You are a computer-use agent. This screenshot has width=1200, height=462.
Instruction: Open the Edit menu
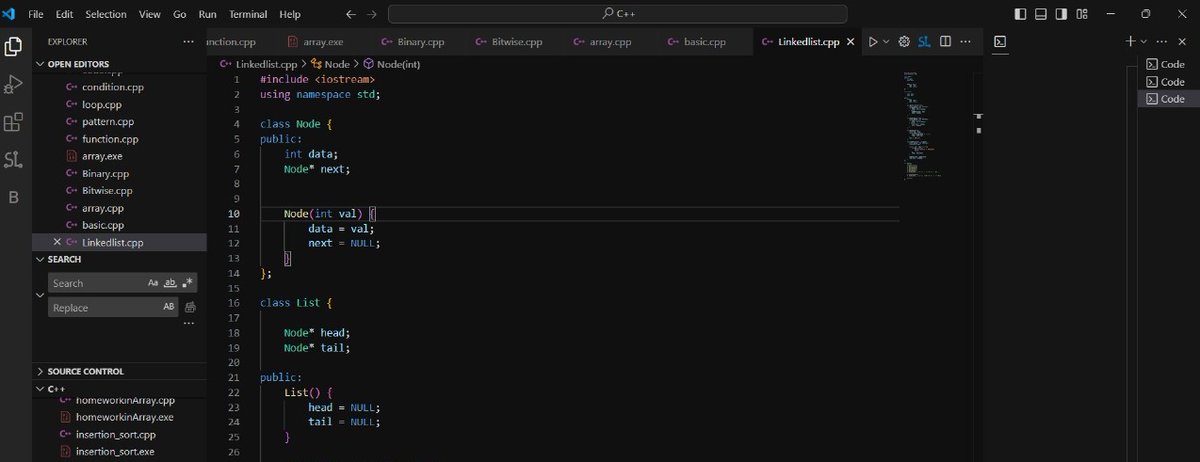coord(65,15)
